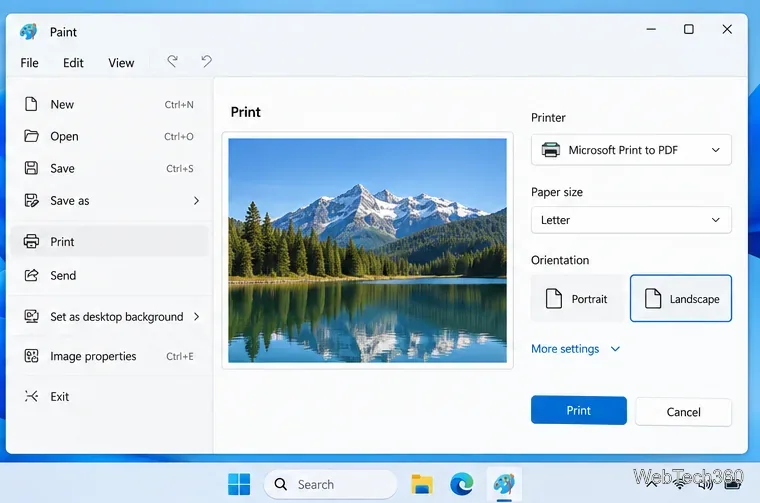Choose Exit from File menu
760x503 pixels.
pyautogui.click(x=110, y=396)
